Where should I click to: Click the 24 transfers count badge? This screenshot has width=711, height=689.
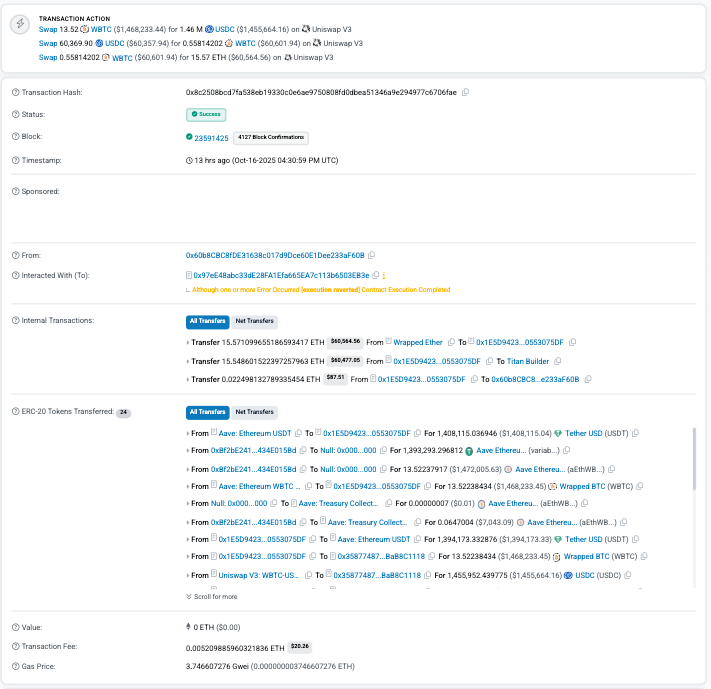(x=123, y=412)
